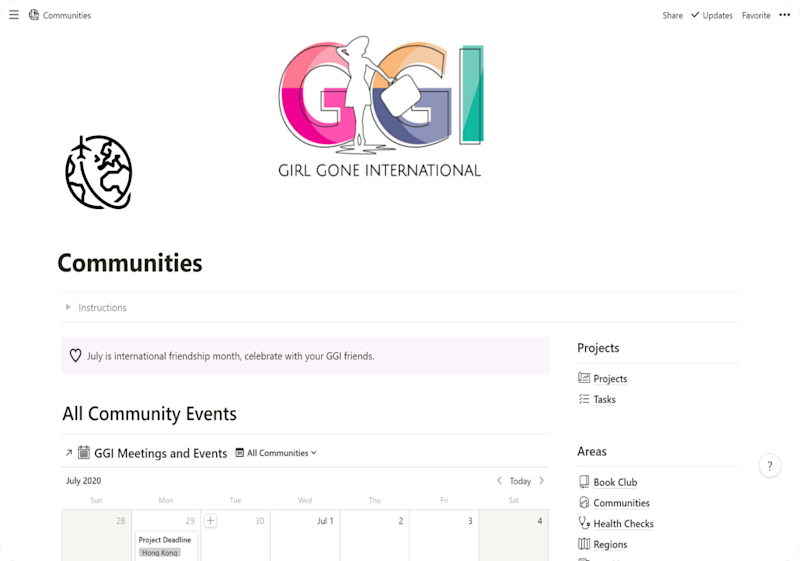
Task: Click the Girl Gone International cover image
Action: pyautogui.click(x=380, y=106)
